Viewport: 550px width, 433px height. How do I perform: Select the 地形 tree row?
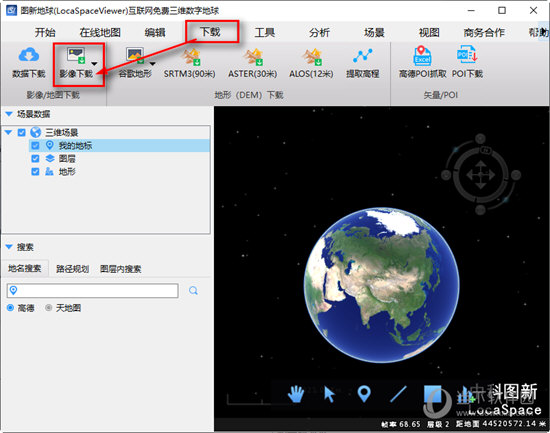coord(119,171)
